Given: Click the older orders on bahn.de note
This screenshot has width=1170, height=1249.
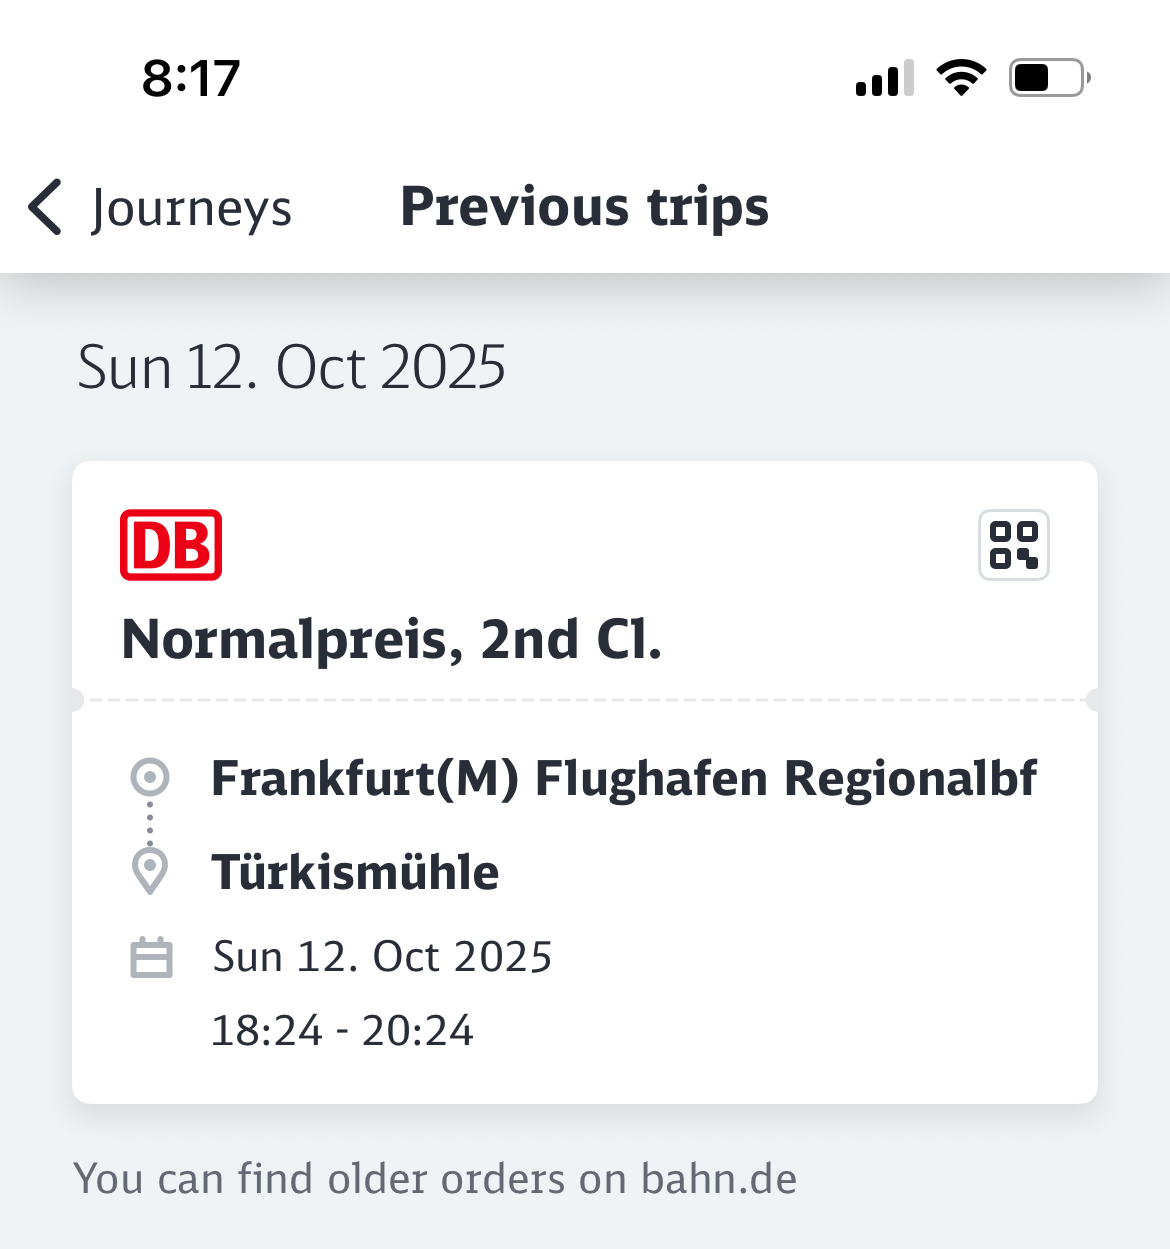Looking at the screenshot, I should [x=435, y=1178].
